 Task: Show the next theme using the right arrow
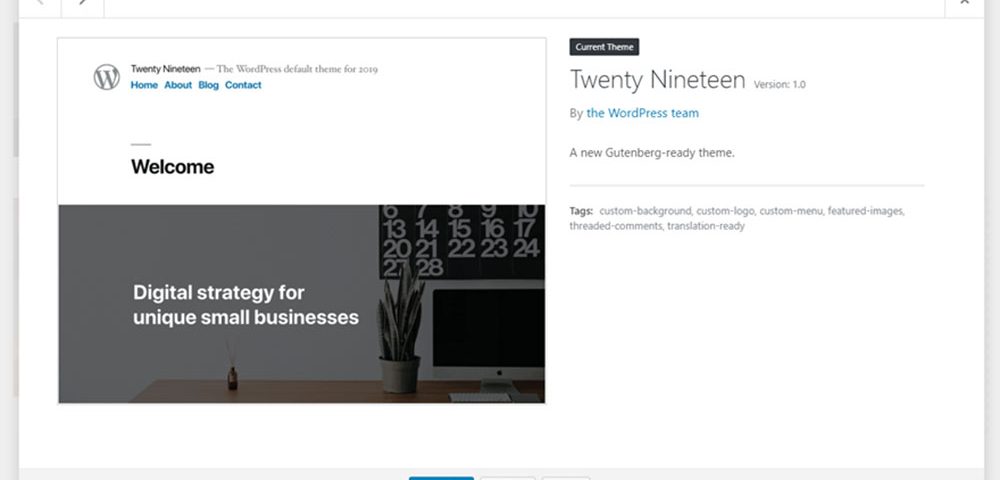click(83, 4)
